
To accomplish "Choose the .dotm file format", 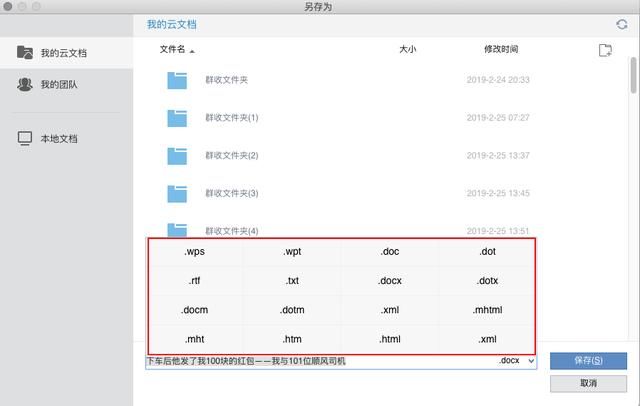I will [x=292, y=310].
